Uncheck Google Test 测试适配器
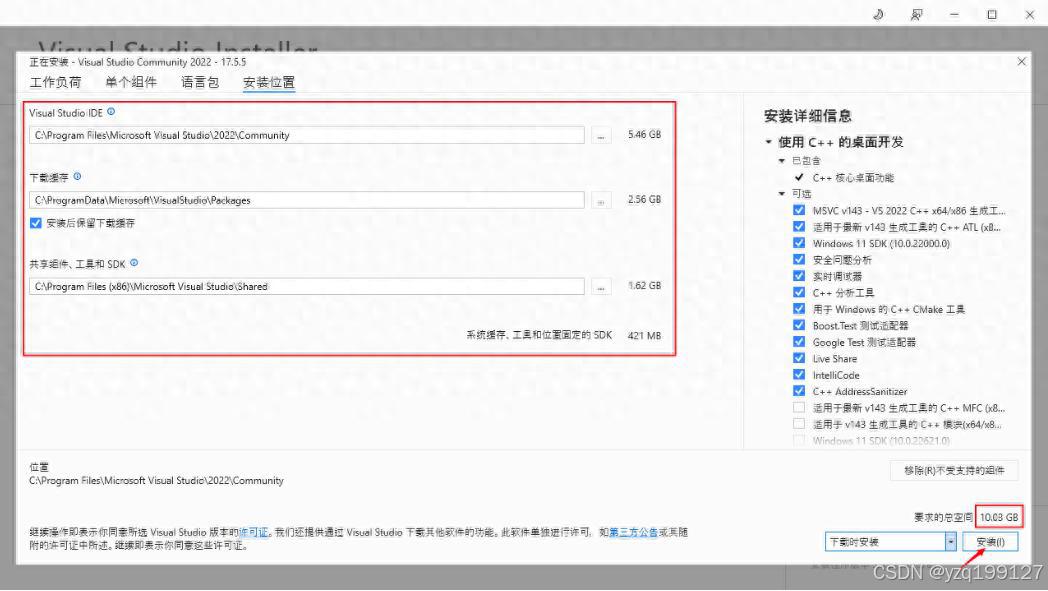Viewport: 1048px width, 591px height. [x=799, y=342]
